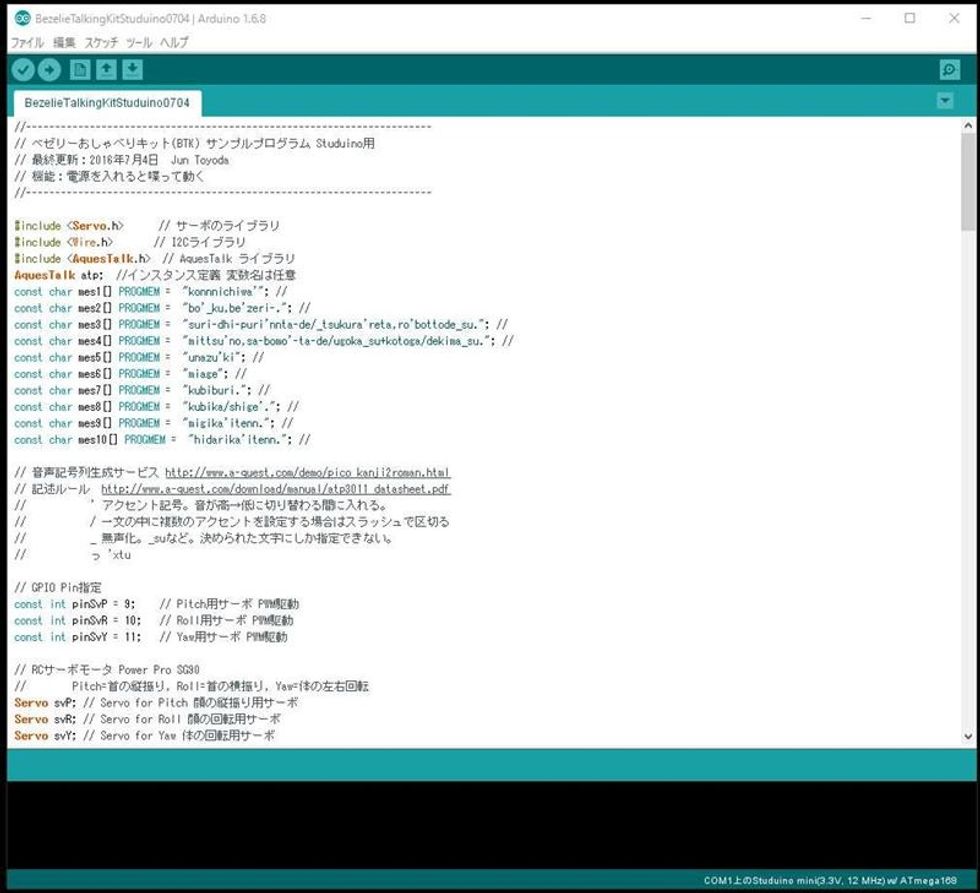This screenshot has height=893, width=980.
Task: Open the ファイル menu
Action: point(27,43)
